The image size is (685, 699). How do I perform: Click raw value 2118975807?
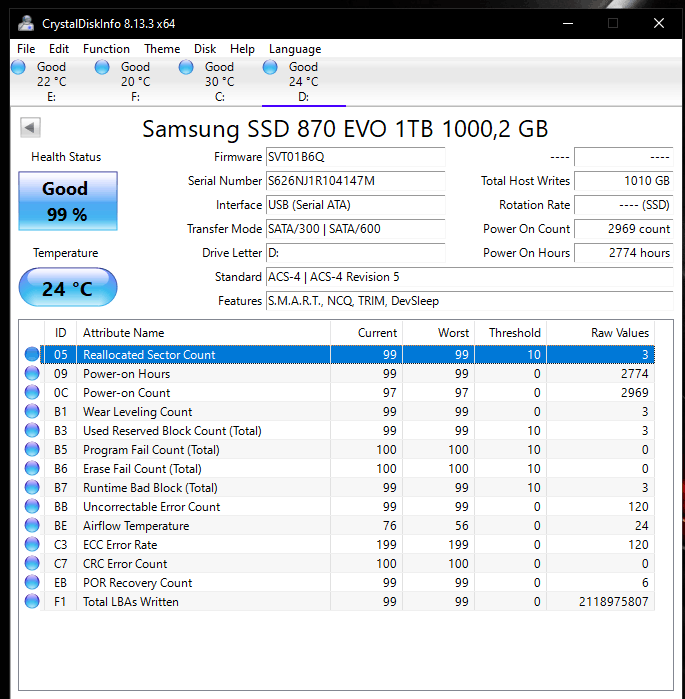pyautogui.click(x=613, y=602)
